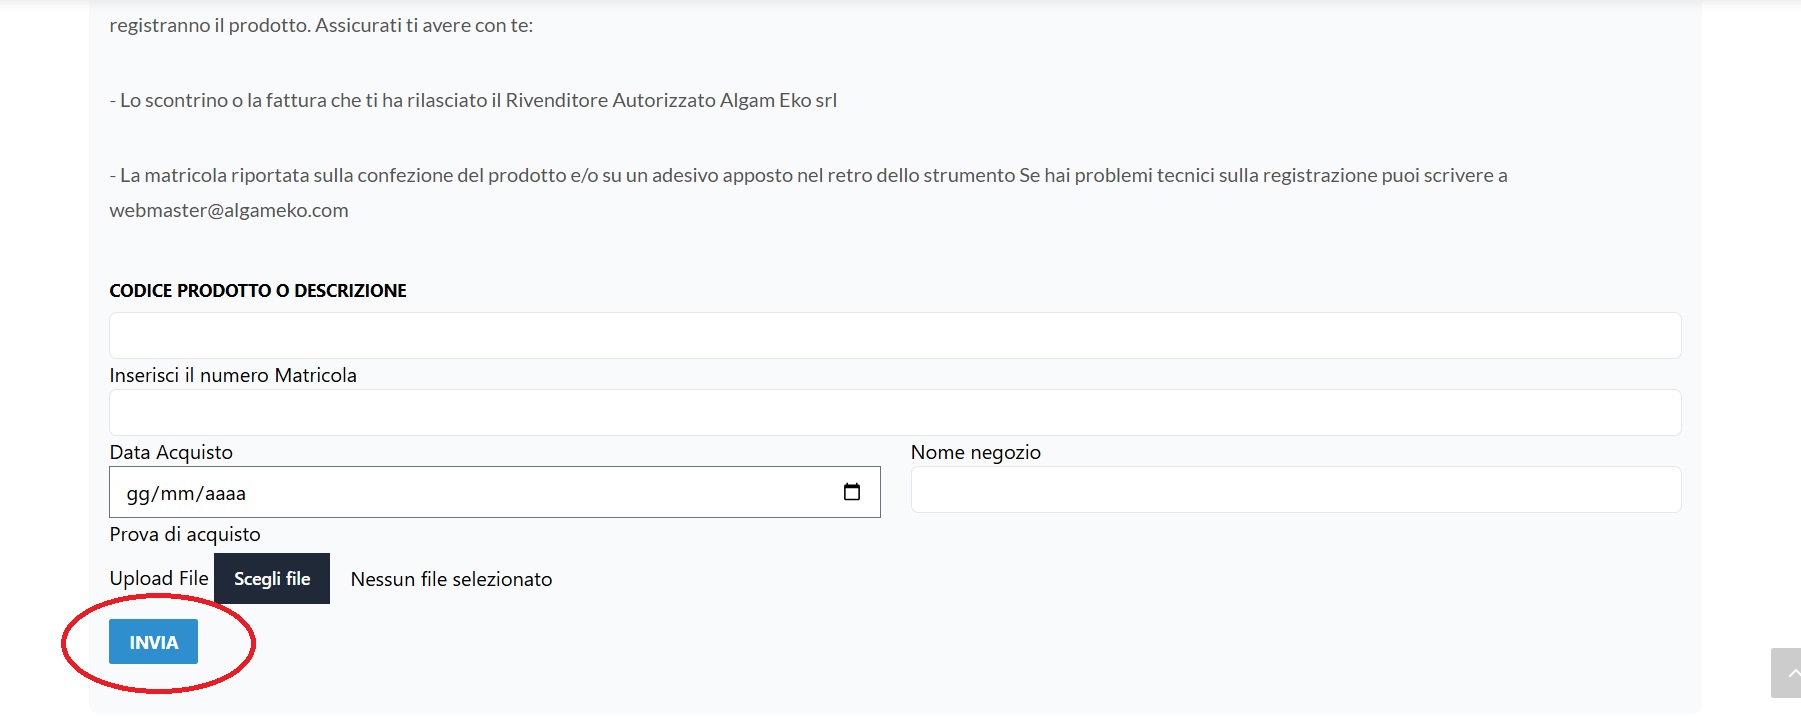Screen dimensions: 1801x717
Task: Select the year (aaaa) part of date
Action: pyautogui.click(x=226, y=494)
